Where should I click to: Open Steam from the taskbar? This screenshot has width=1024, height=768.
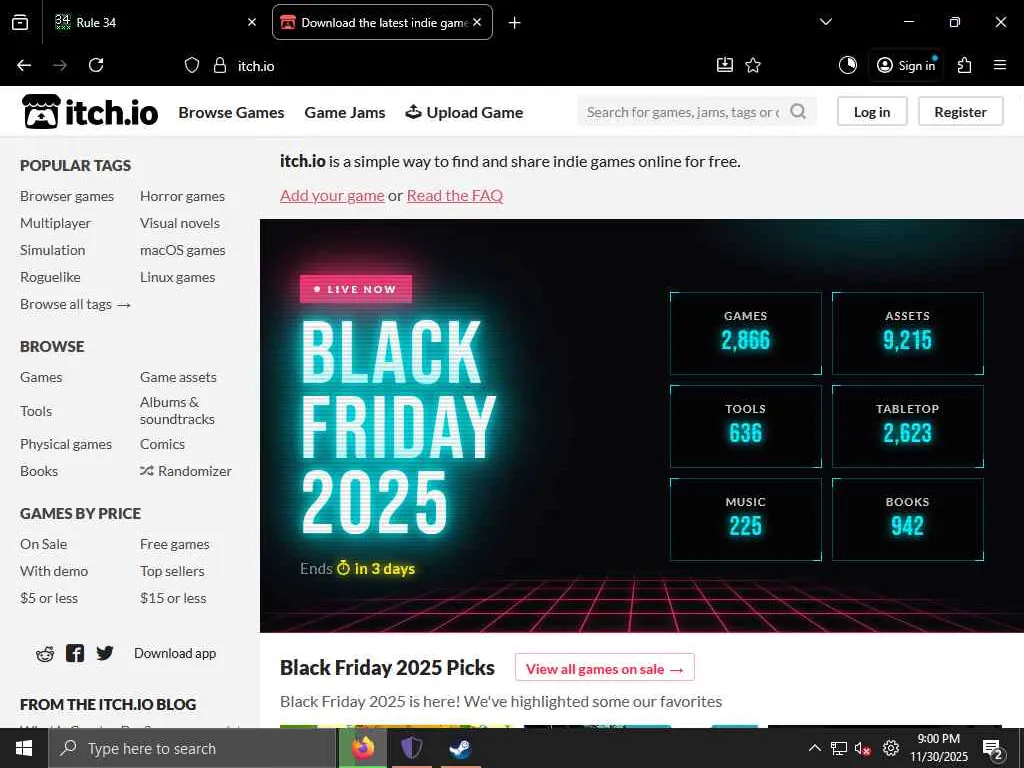[460, 748]
